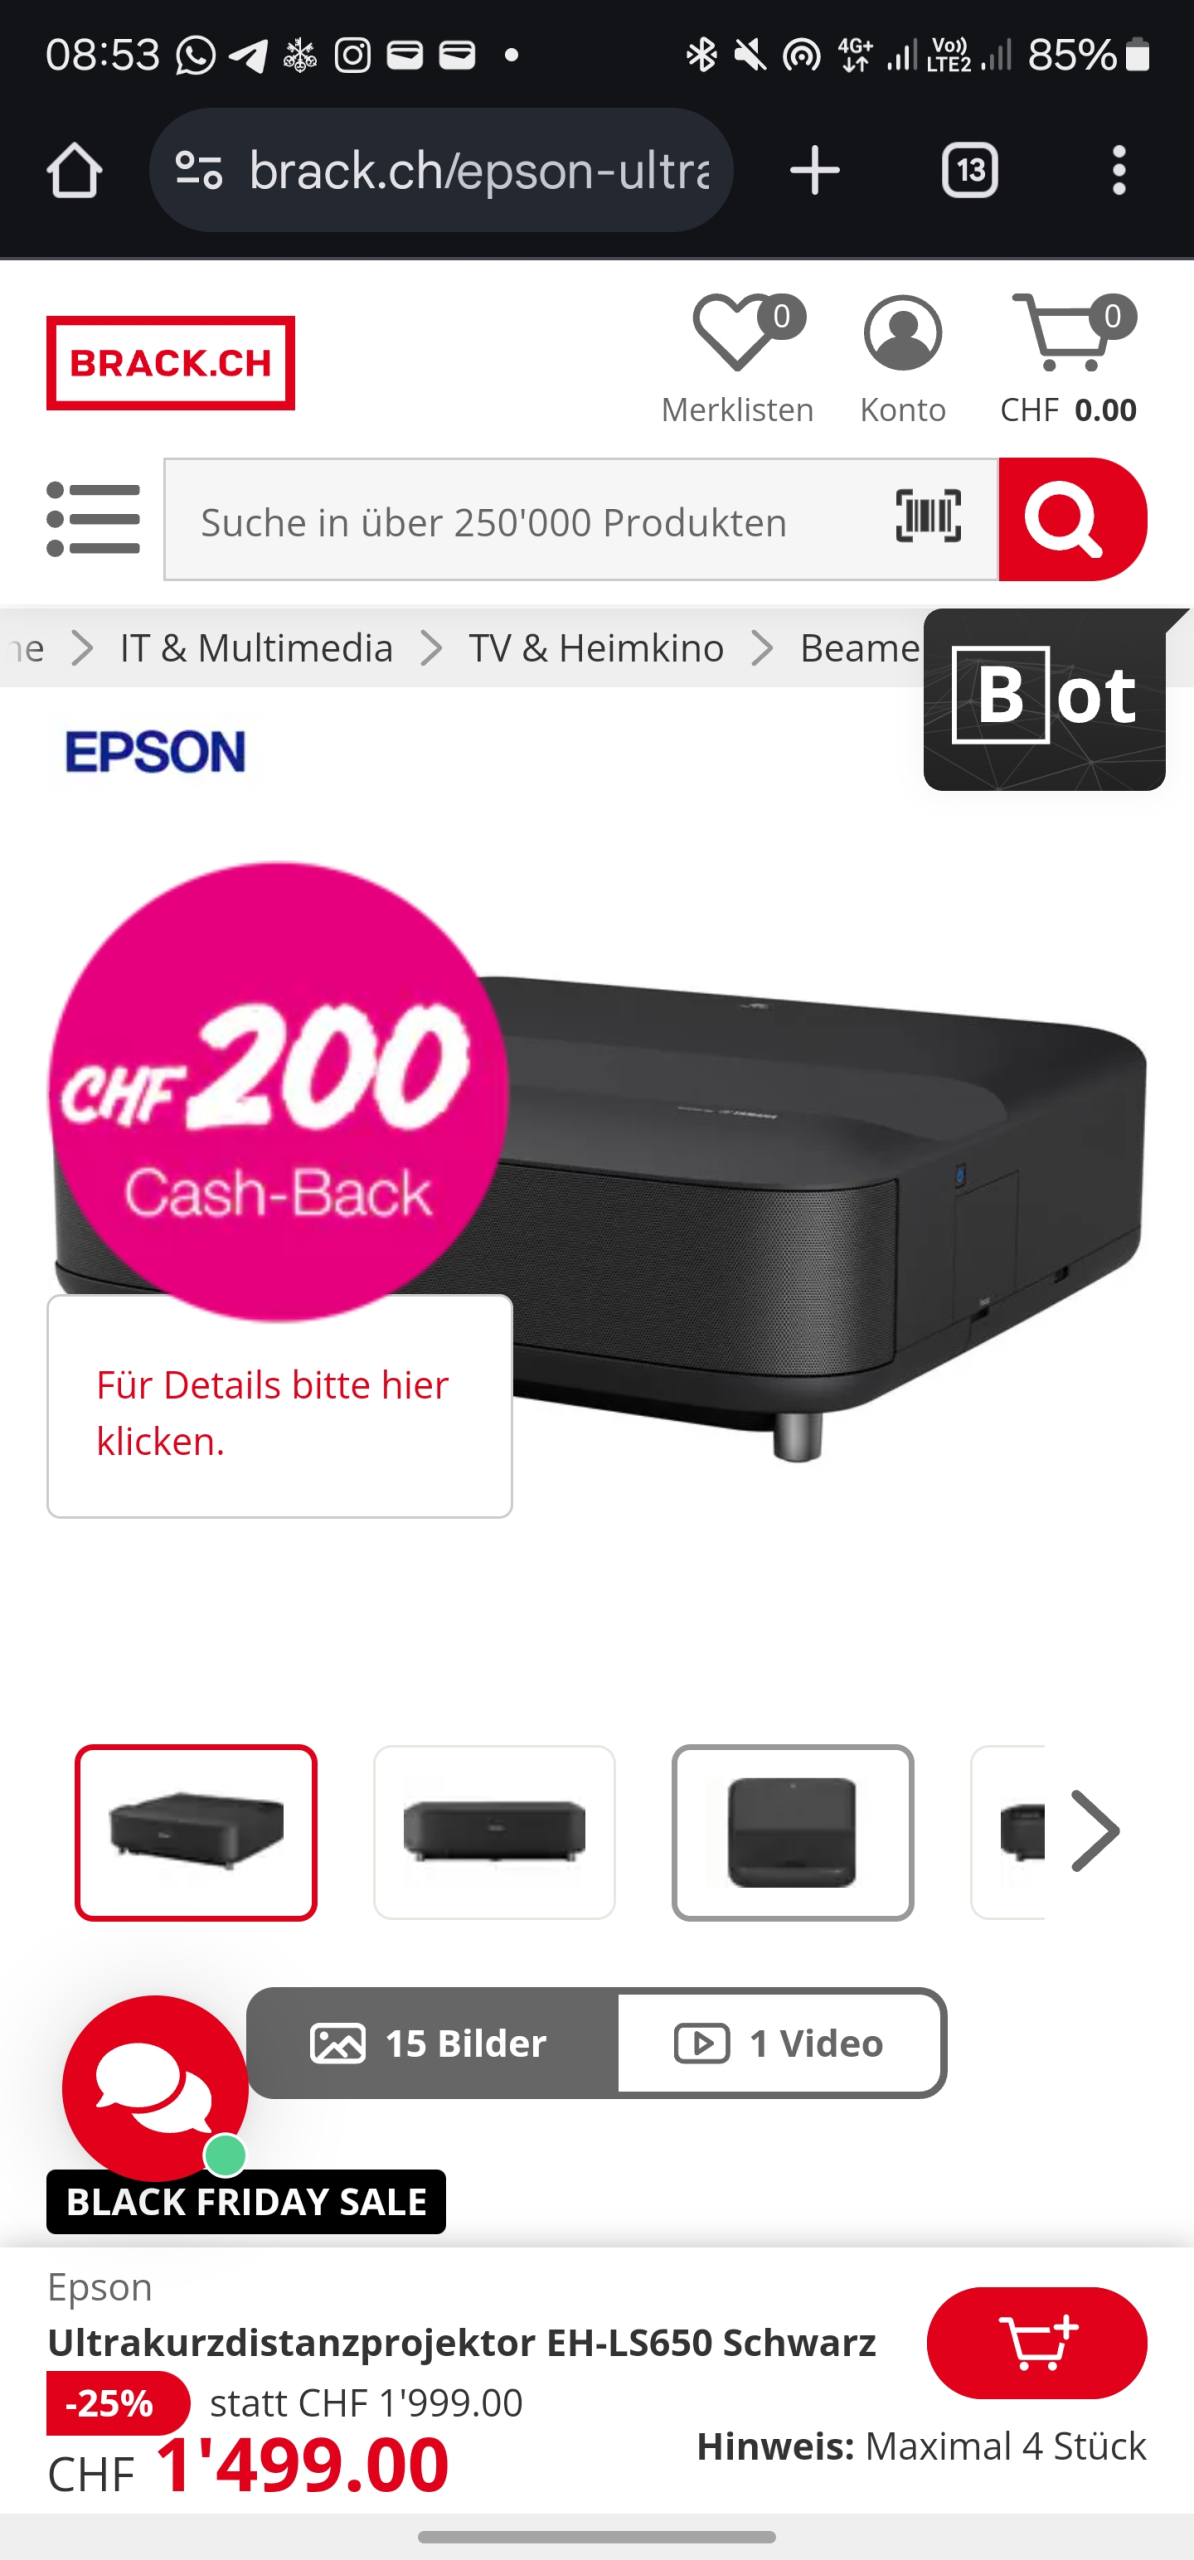Viewport: 1194px width, 2560px height.
Task: Tap the browser home icon
Action: pos(74,170)
